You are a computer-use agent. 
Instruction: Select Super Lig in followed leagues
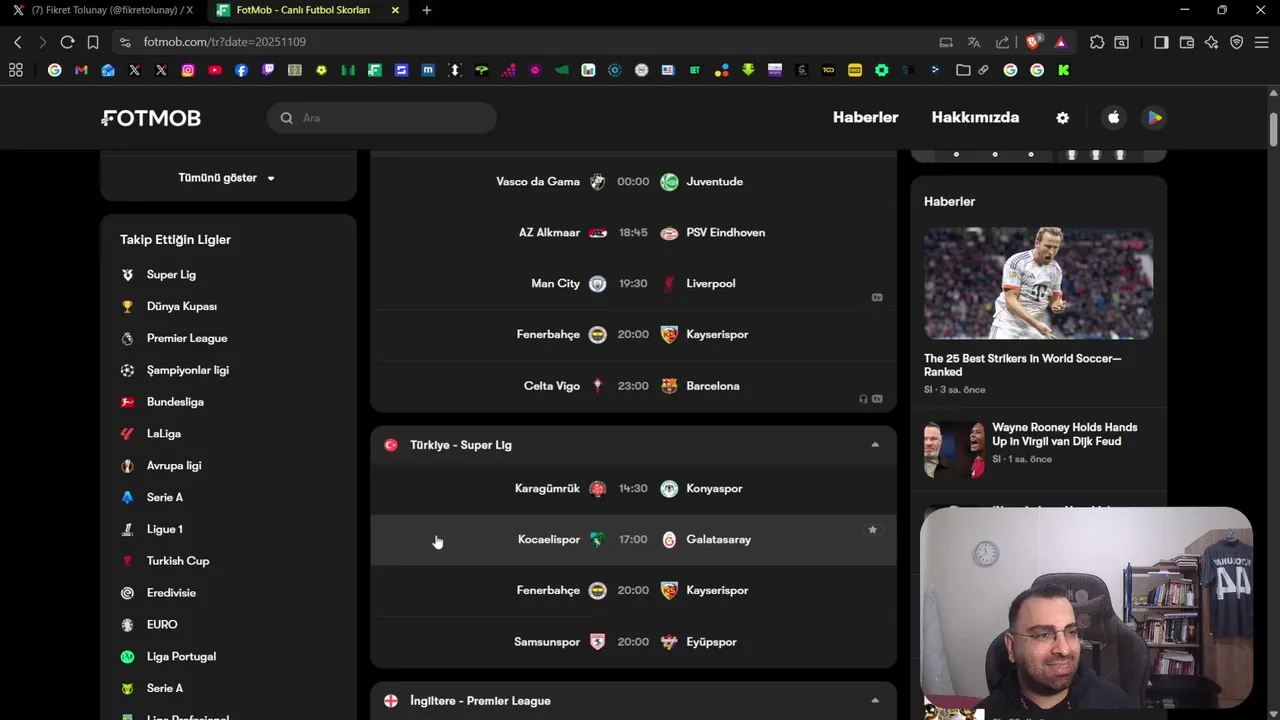[x=171, y=275]
